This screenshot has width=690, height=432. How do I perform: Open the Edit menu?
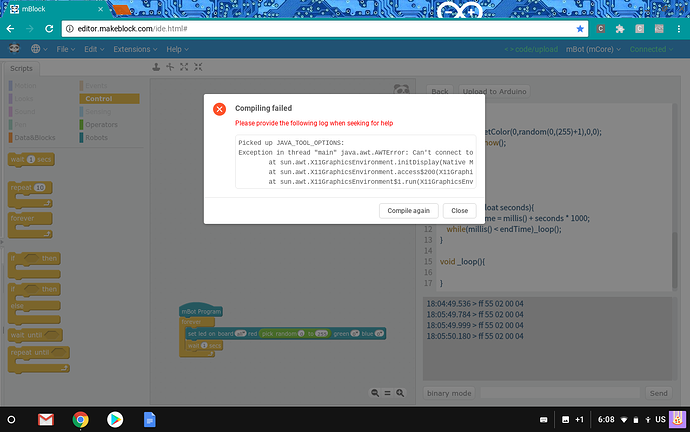(x=94, y=49)
